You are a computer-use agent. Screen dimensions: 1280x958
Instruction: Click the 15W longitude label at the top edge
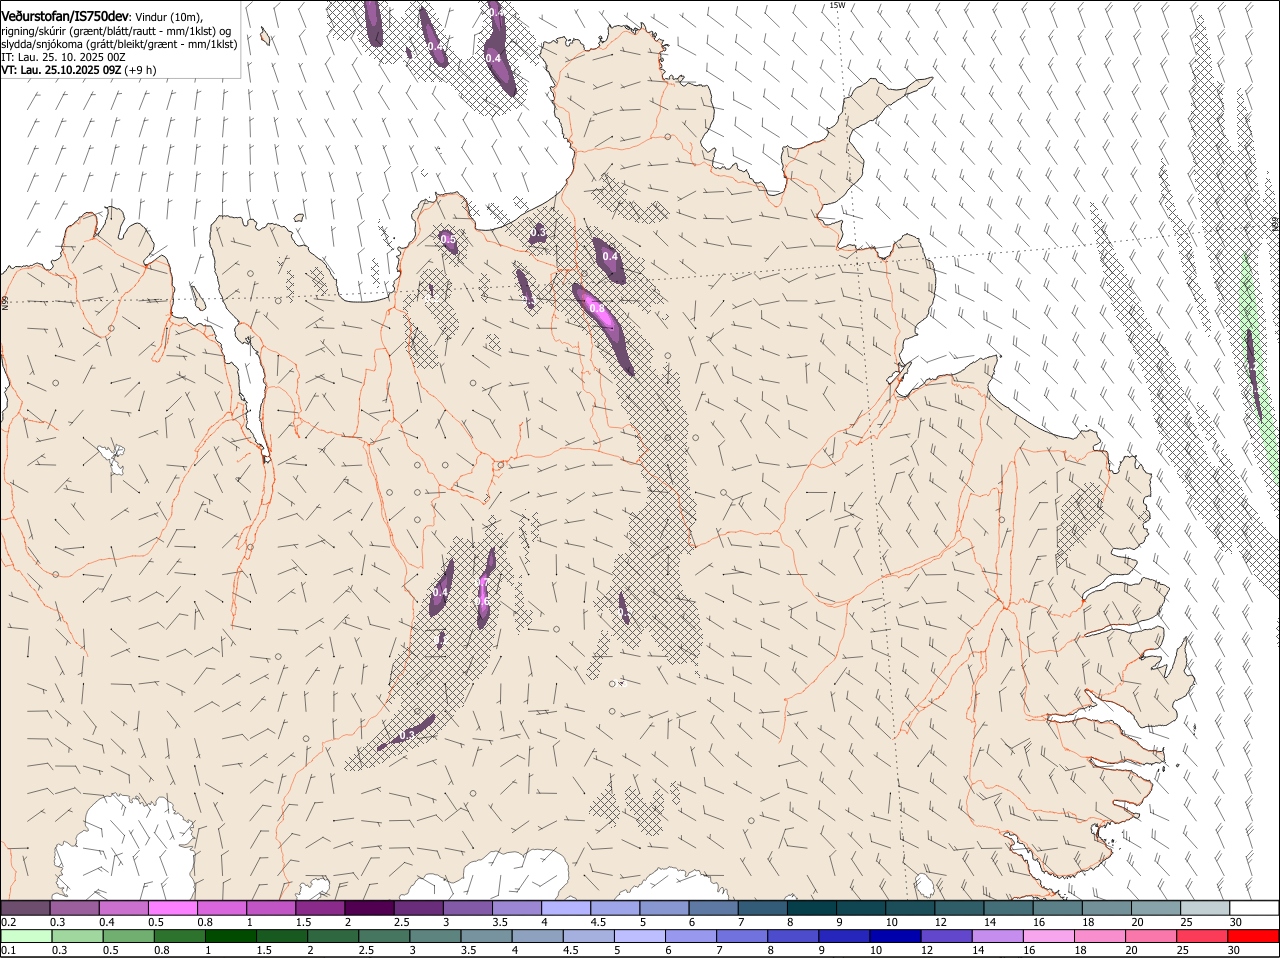coord(837,5)
